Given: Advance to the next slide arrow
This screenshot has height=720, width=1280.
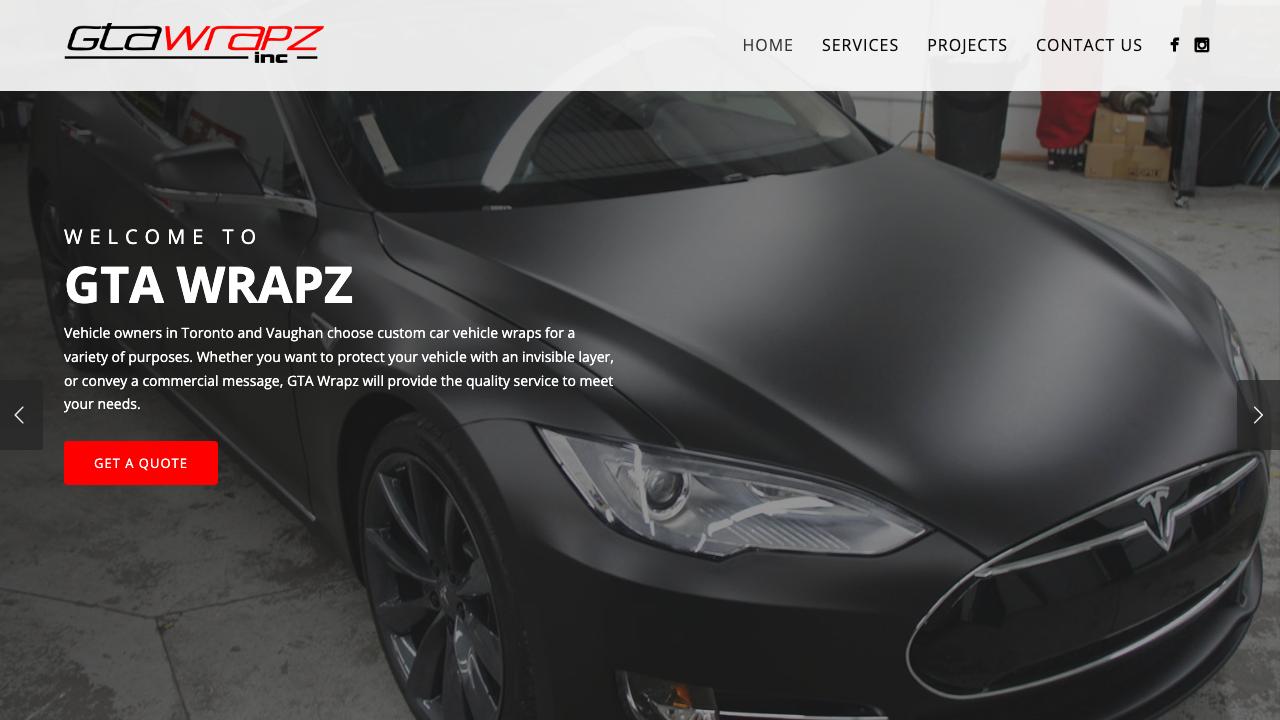Looking at the screenshot, I should (1258, 415).
